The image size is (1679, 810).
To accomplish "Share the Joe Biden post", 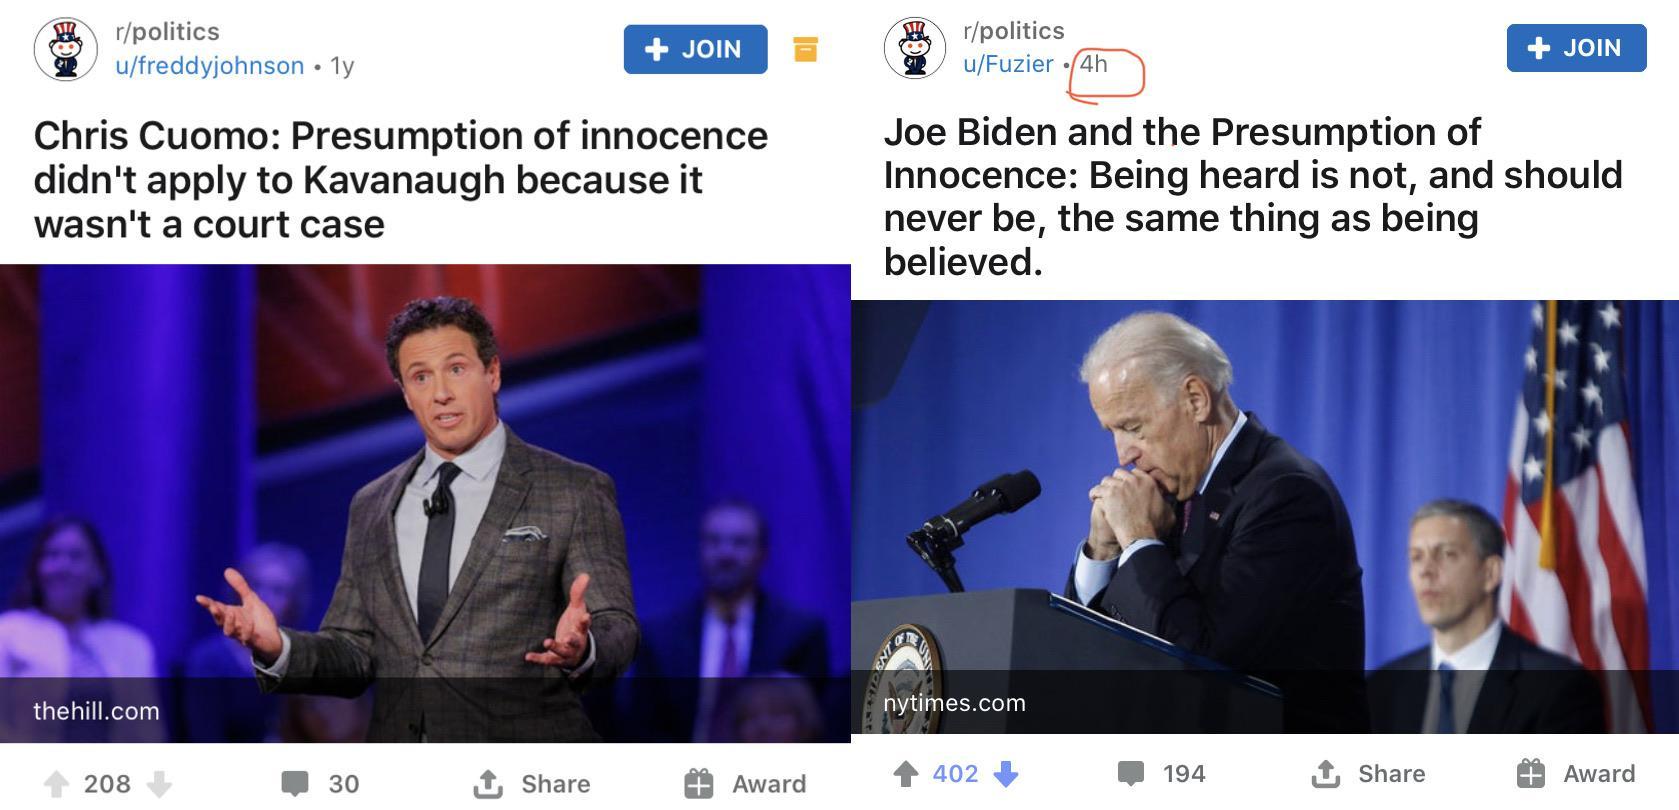I will pyautogui.click(x=1368, y=774).
